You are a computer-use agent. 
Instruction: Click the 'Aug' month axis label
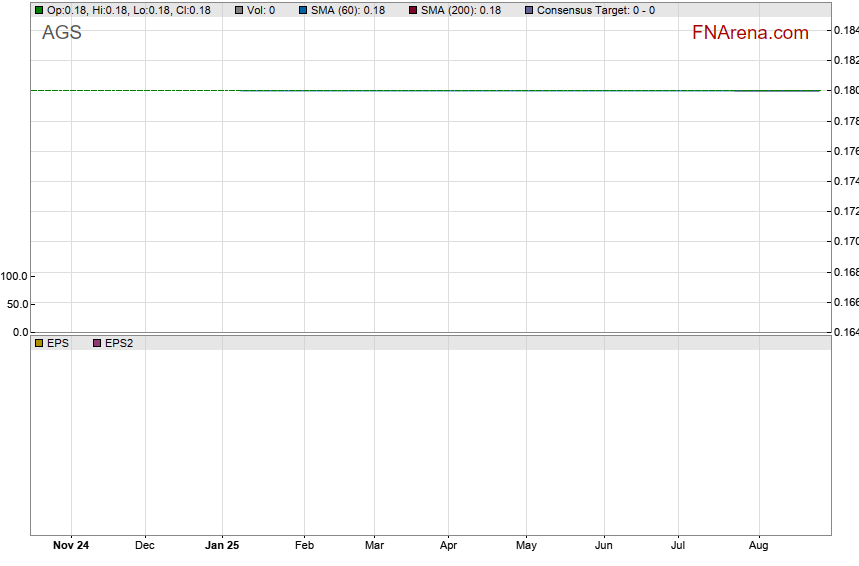758,545
